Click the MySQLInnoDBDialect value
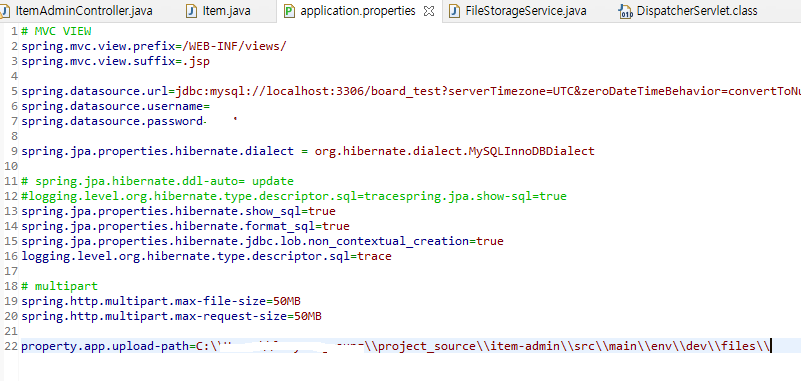 point(531,151)
